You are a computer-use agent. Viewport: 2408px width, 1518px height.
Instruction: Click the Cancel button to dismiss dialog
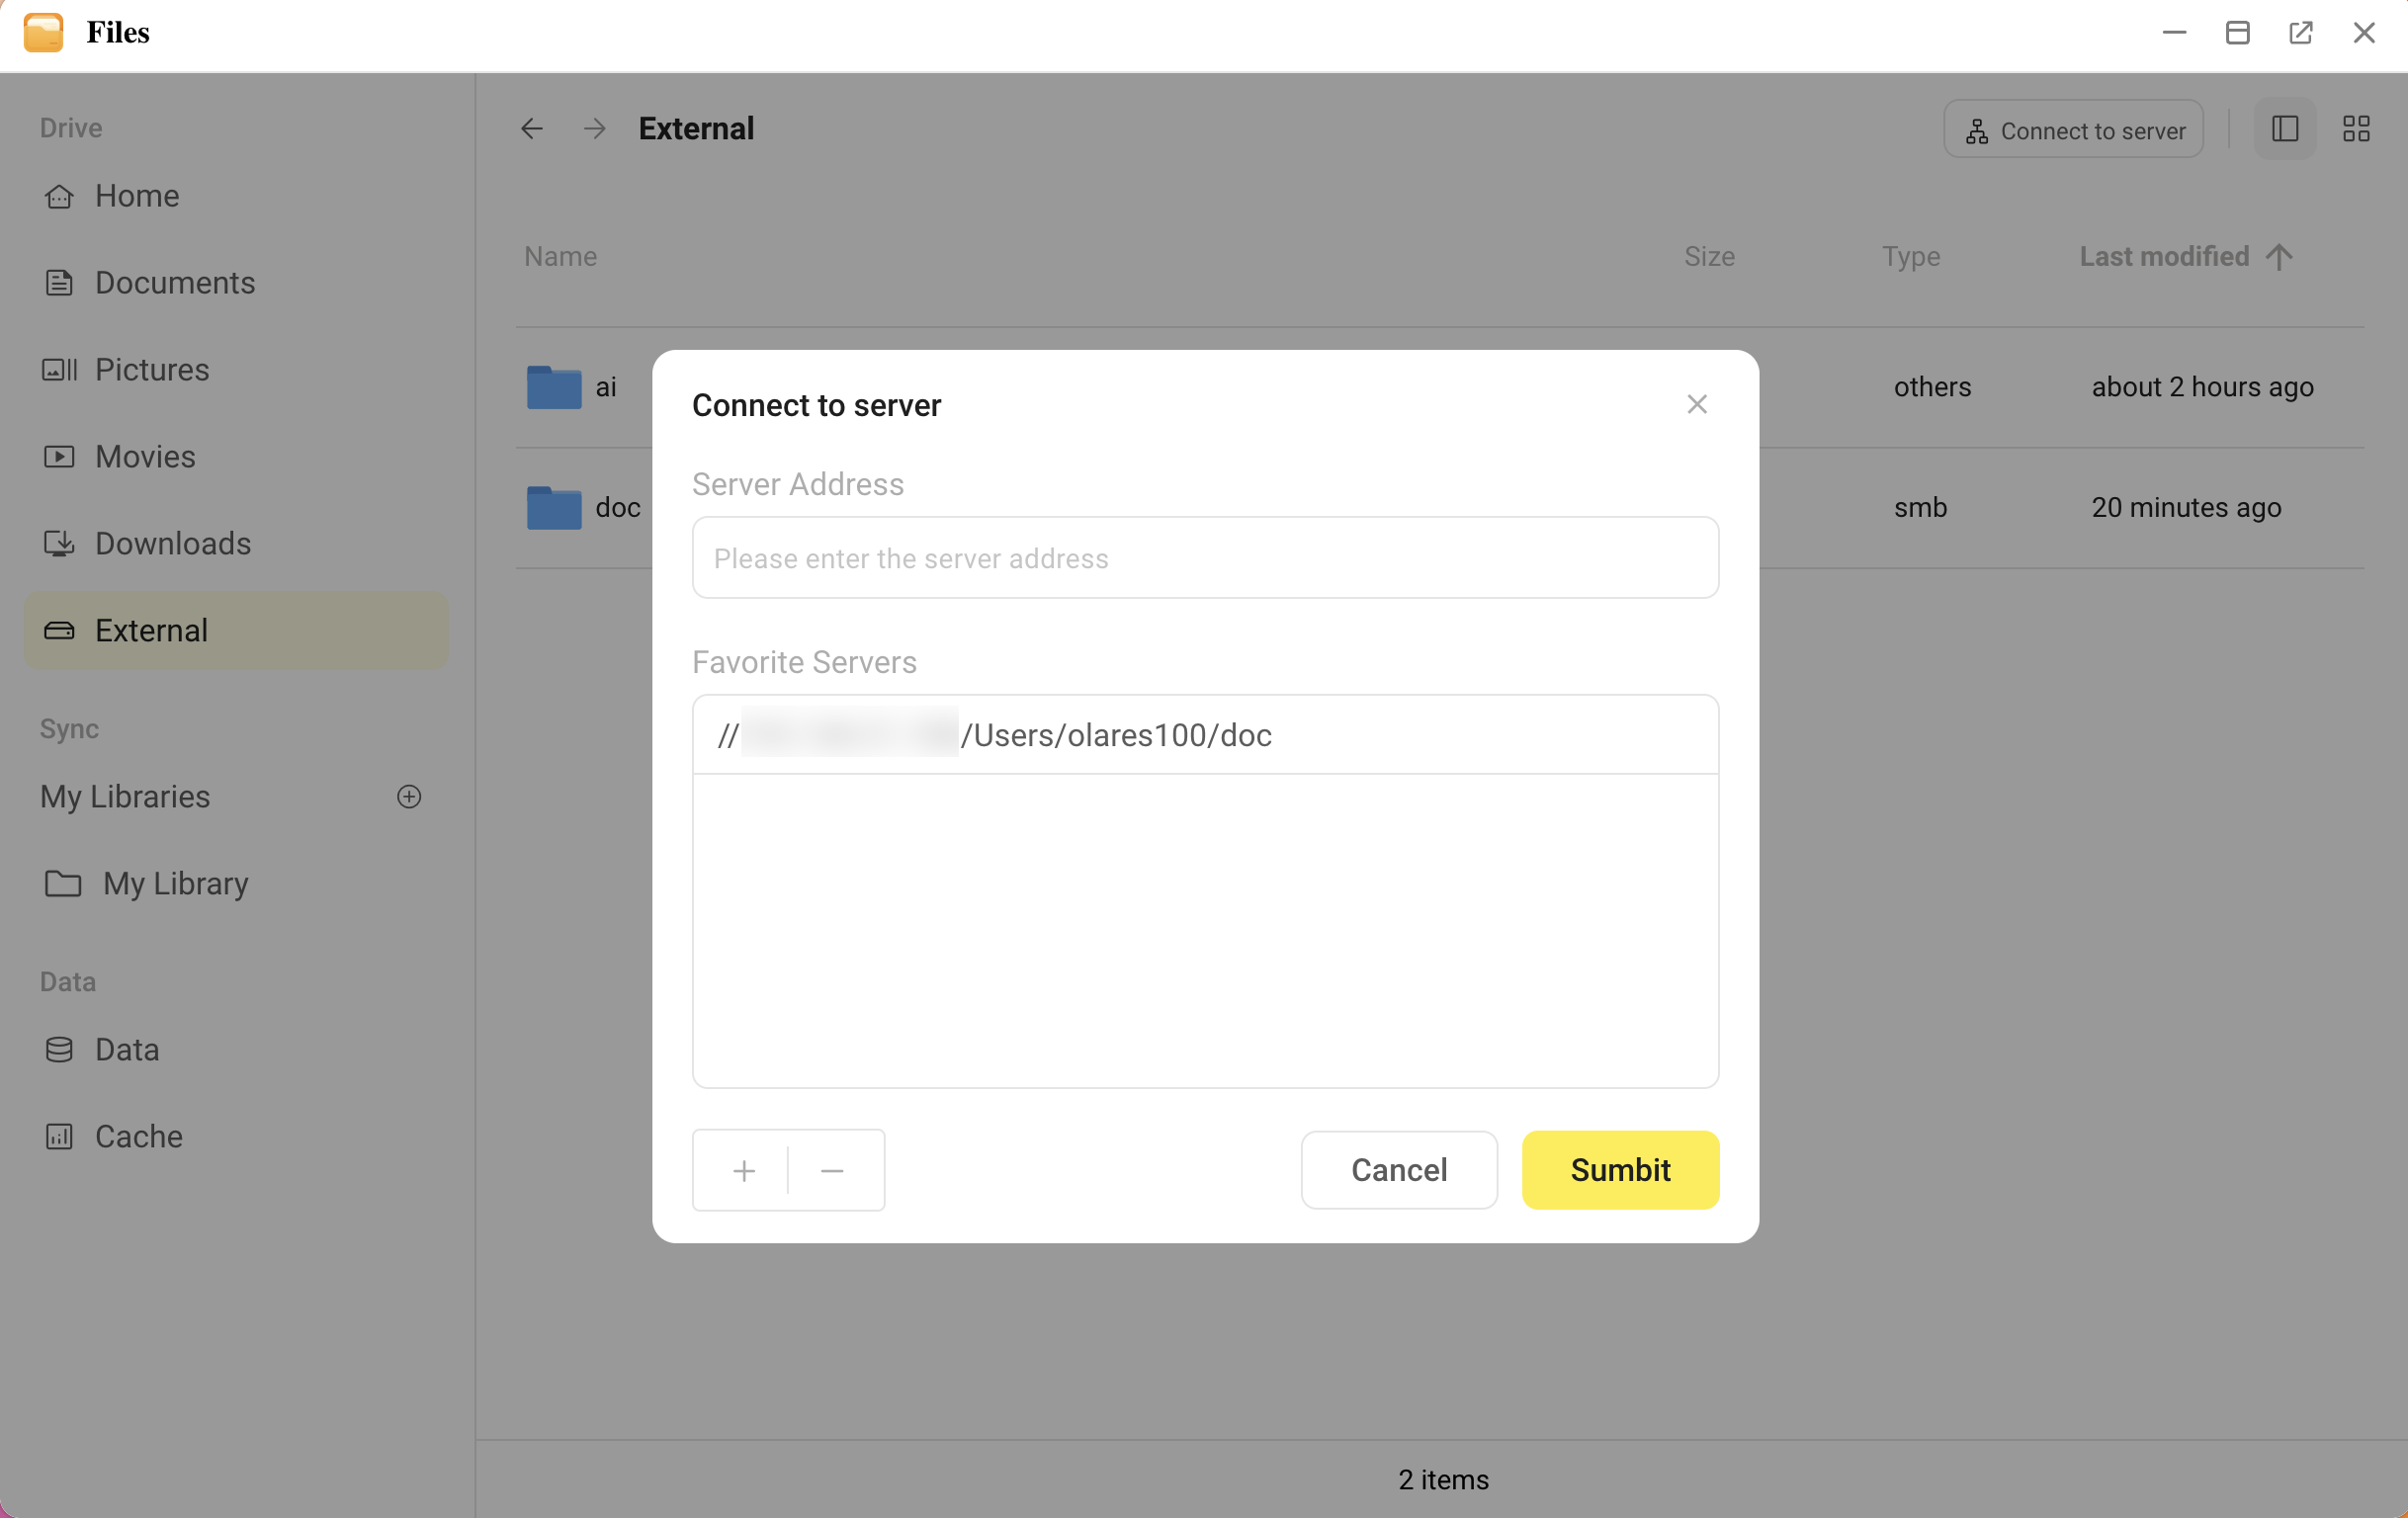click(1399, 1170)
